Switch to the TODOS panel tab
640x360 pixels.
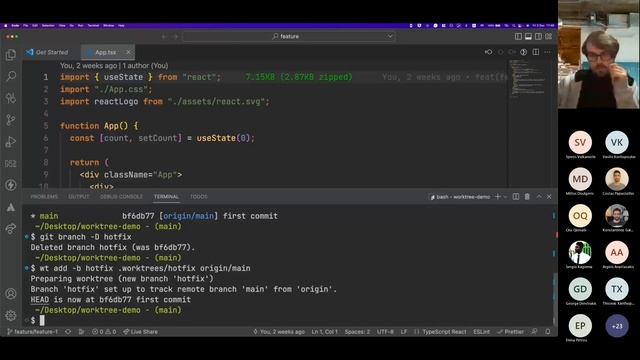[x=199, y=197]
